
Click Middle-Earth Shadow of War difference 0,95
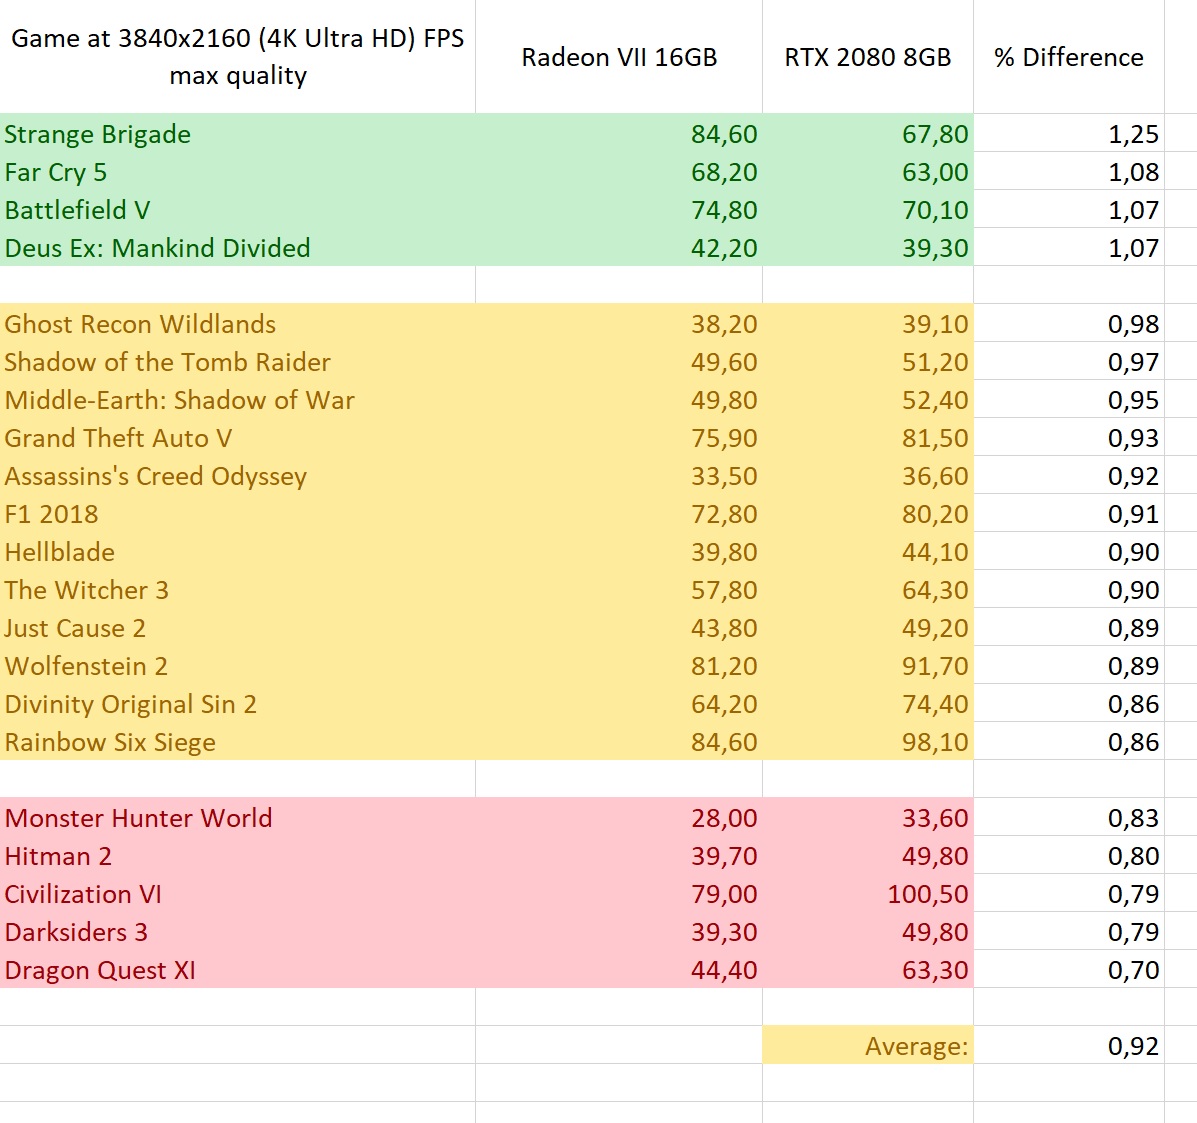(x=1069, y=399)
